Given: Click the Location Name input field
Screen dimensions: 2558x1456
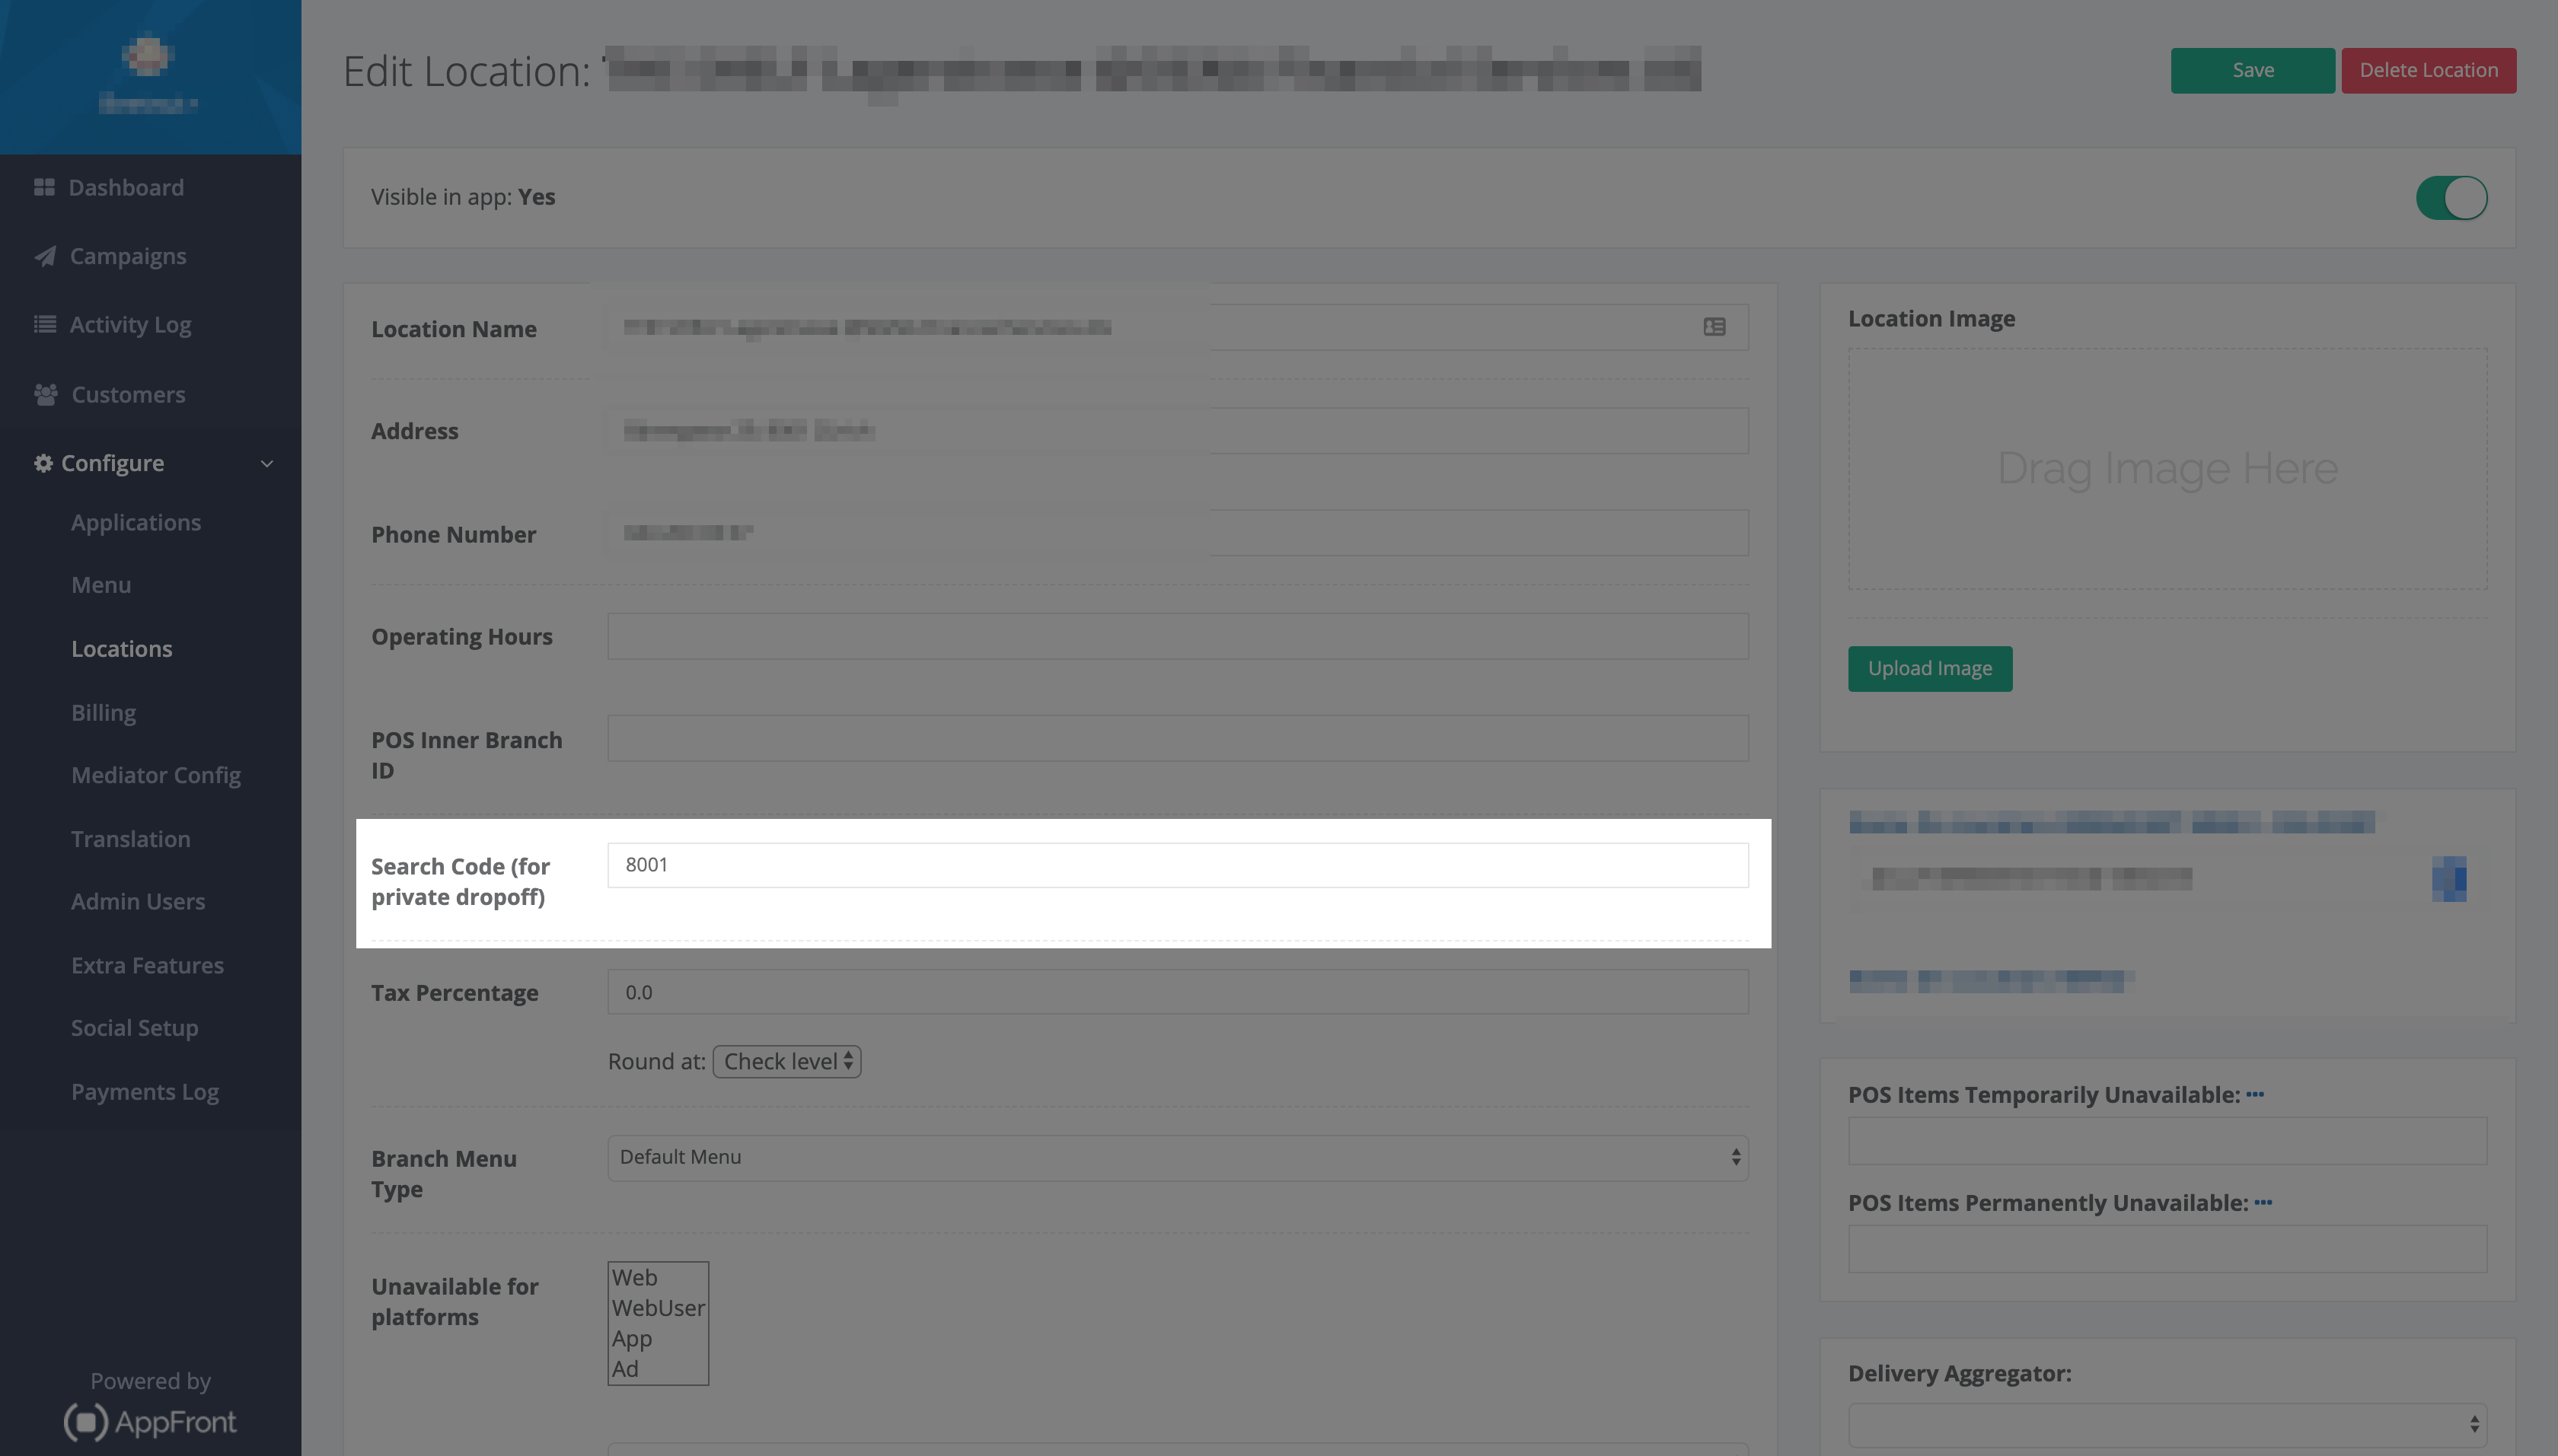Looking at the screenshot, I should tap(1178, 327).
